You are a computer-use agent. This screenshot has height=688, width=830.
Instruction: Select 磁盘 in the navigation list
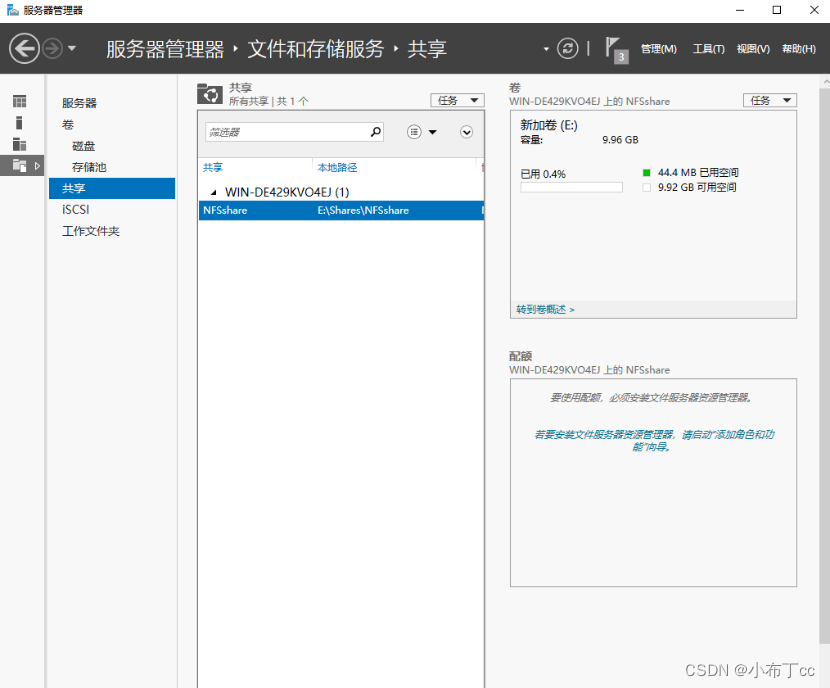tap(84, 146)
